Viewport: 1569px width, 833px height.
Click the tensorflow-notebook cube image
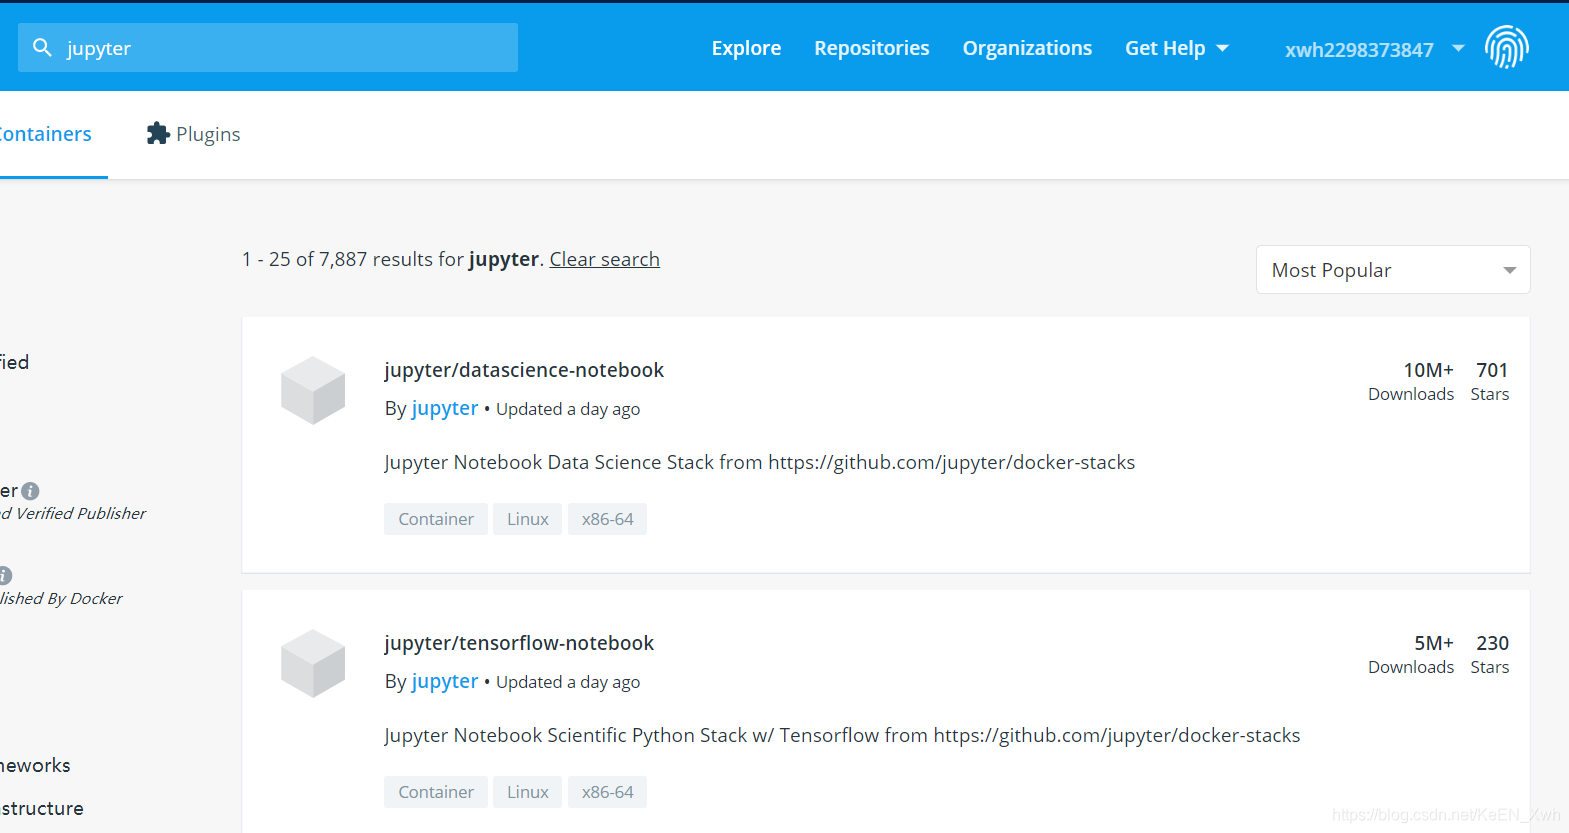[313, 663]
